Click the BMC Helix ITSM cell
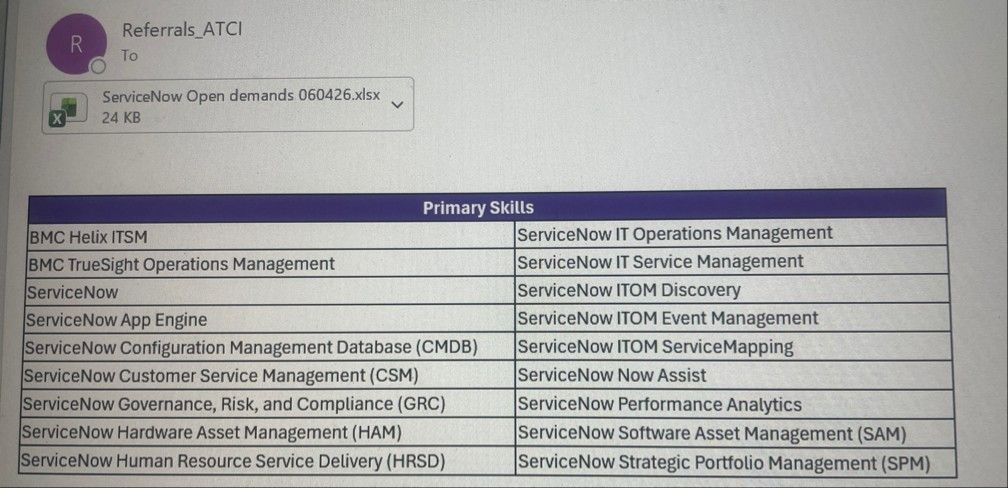This screenshot has height=488, width=1008. click(272, 237)
